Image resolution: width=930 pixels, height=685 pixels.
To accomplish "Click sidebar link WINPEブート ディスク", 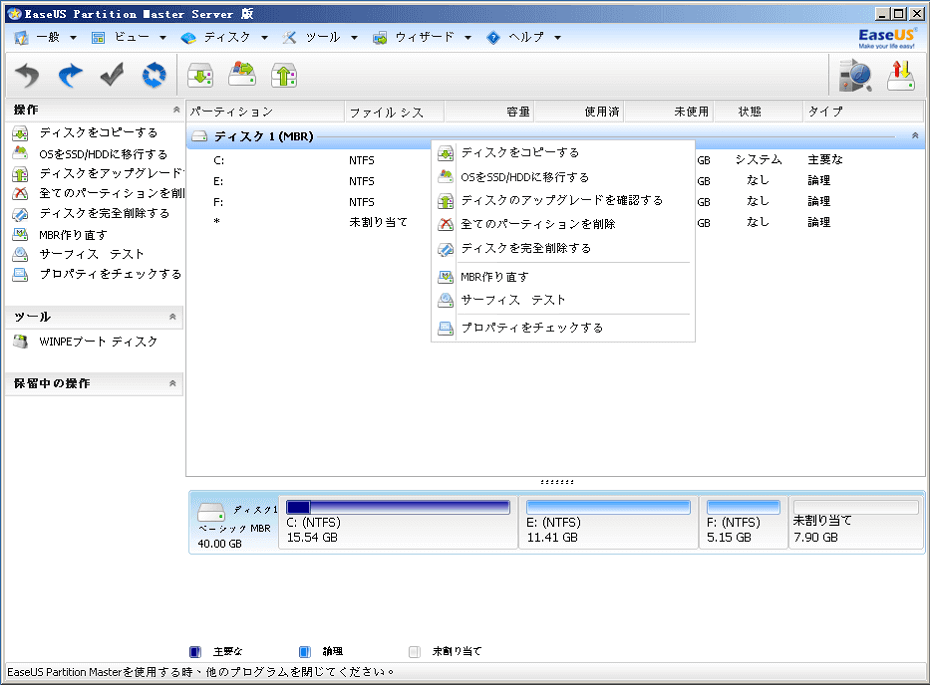I will click(98, 342).
